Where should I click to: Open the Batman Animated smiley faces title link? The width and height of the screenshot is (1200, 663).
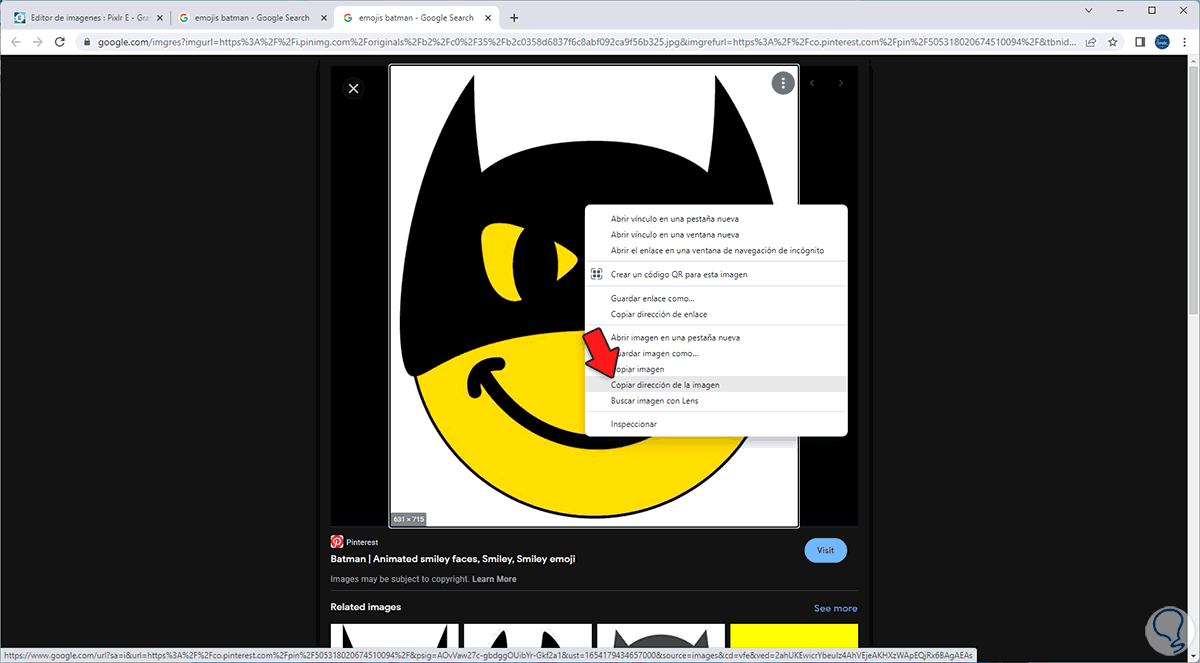tap(452, 559)
